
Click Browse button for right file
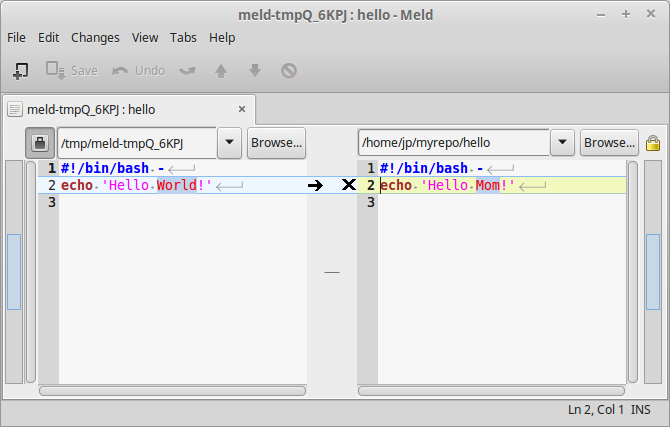coord(609,142)
